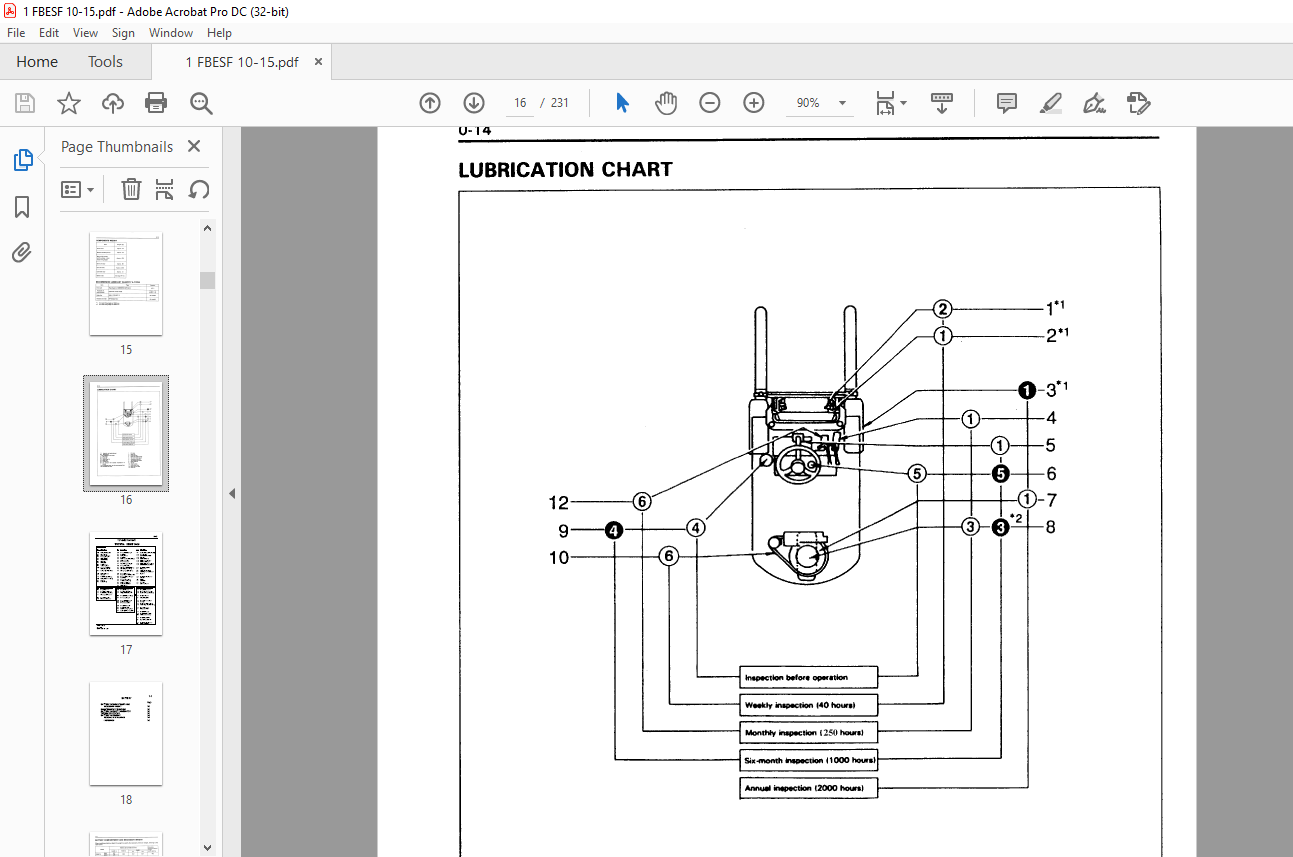
Task: Open the File menu
Action: pos(16,33)
